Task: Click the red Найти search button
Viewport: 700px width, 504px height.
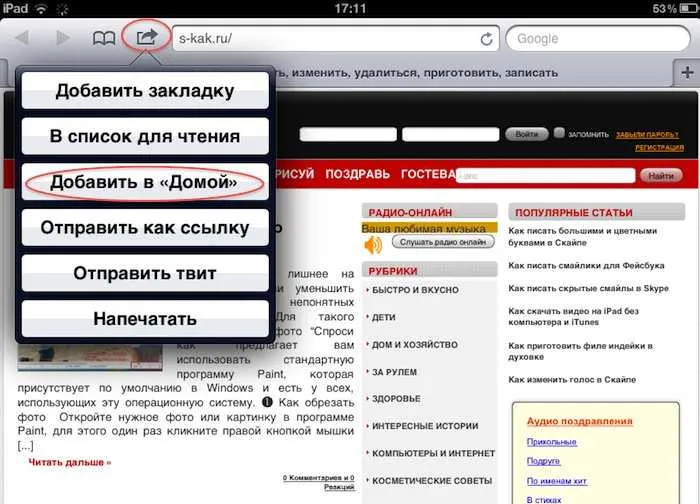Action: [x=661, y=176]
